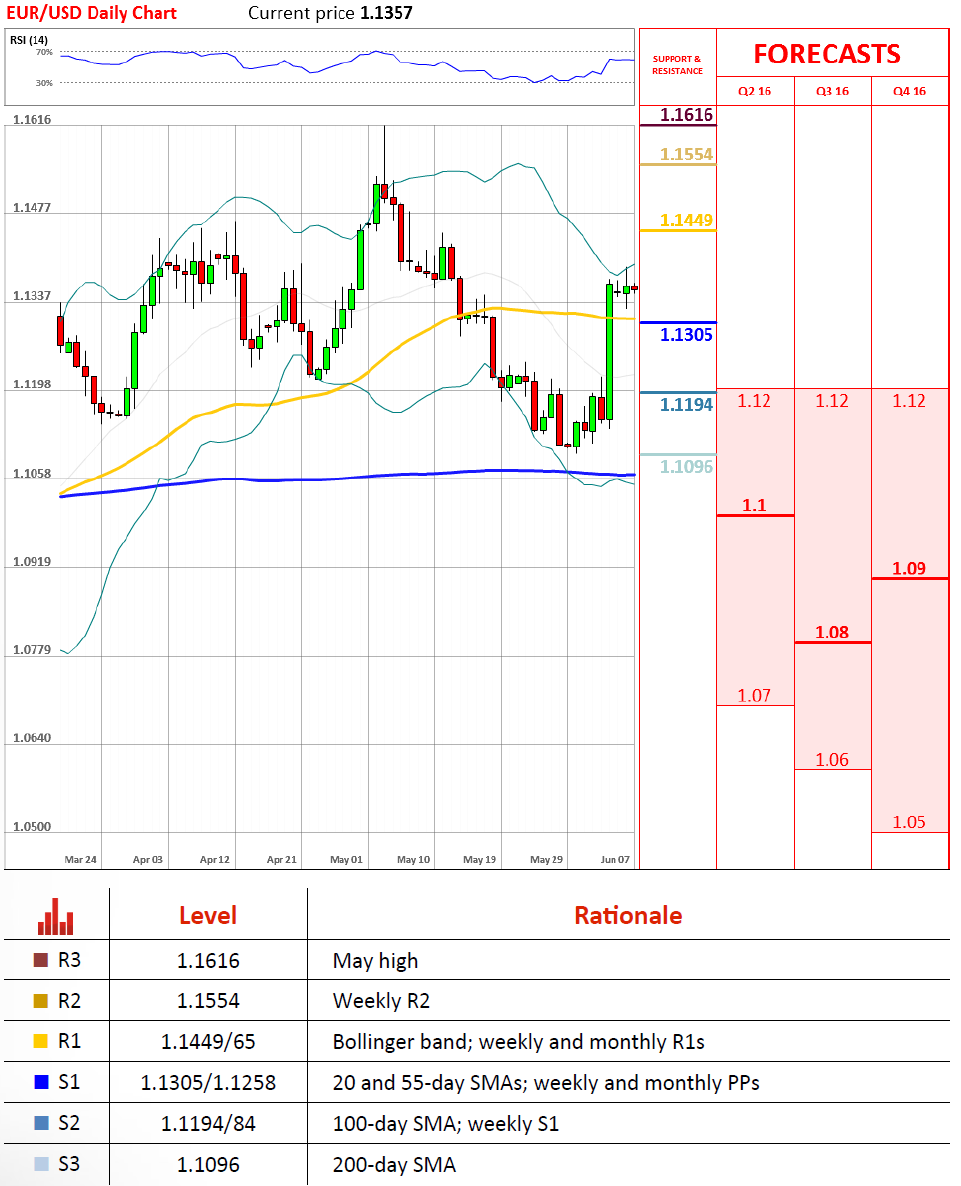Click the Q3 16 low forecast 1.06
Image resolution: width=961 pixels, height=1186 pixels.
coord(832,760)
